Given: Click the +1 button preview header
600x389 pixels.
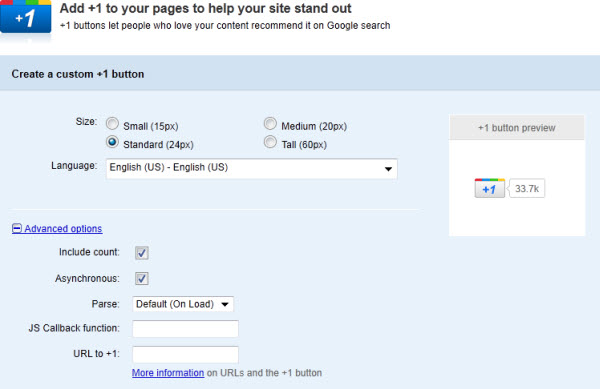Looking at the screenshot, I should click(x=517, y=128).
